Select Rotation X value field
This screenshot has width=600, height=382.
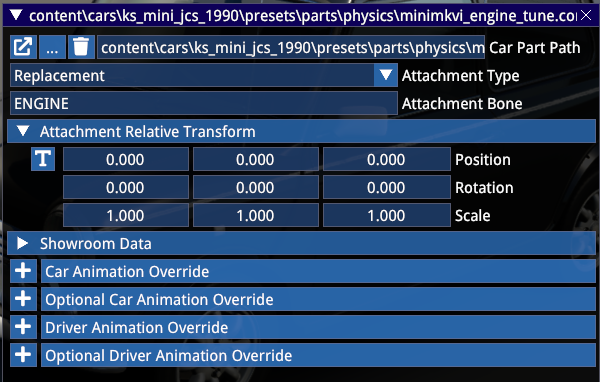[126, 187]
